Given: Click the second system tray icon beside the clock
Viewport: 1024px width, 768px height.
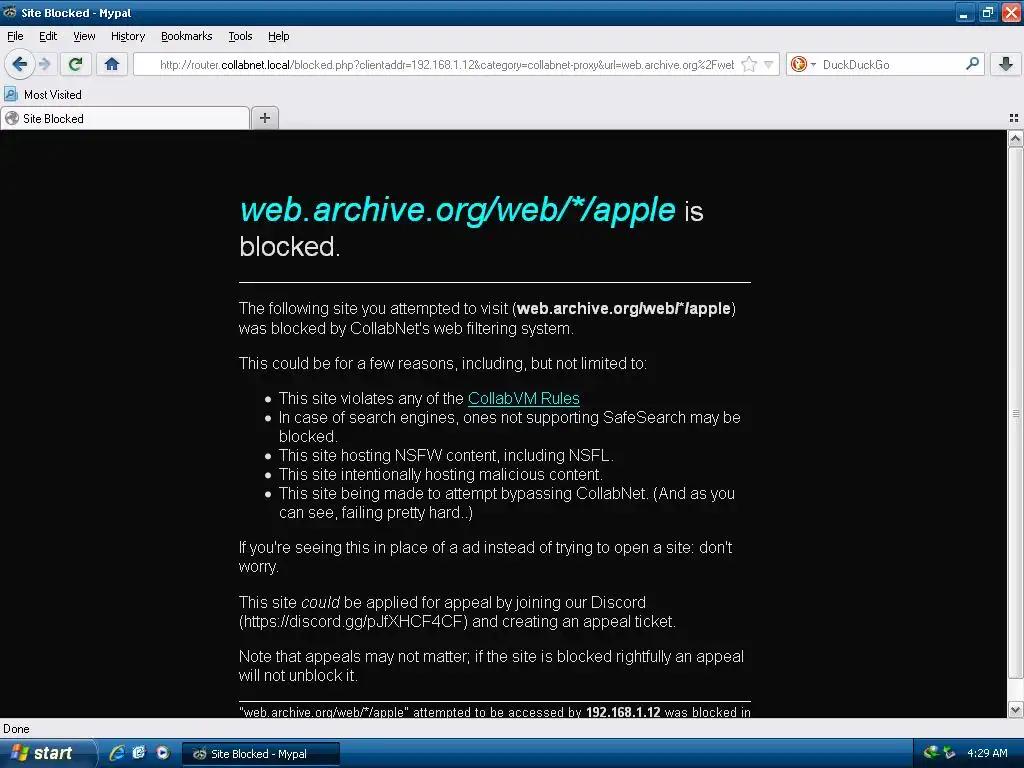Looking at the screenshot, I should click(x=950, y=753).
